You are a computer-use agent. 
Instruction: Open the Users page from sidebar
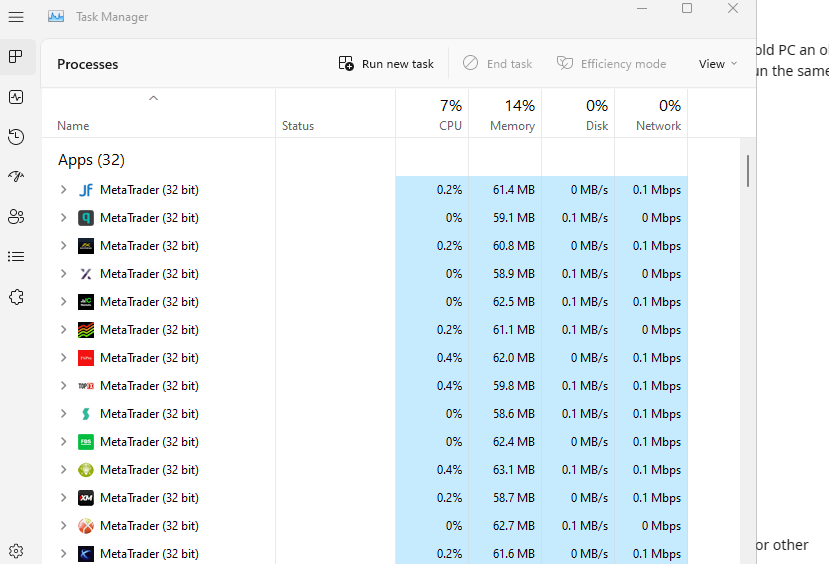(x=16, y=217)
